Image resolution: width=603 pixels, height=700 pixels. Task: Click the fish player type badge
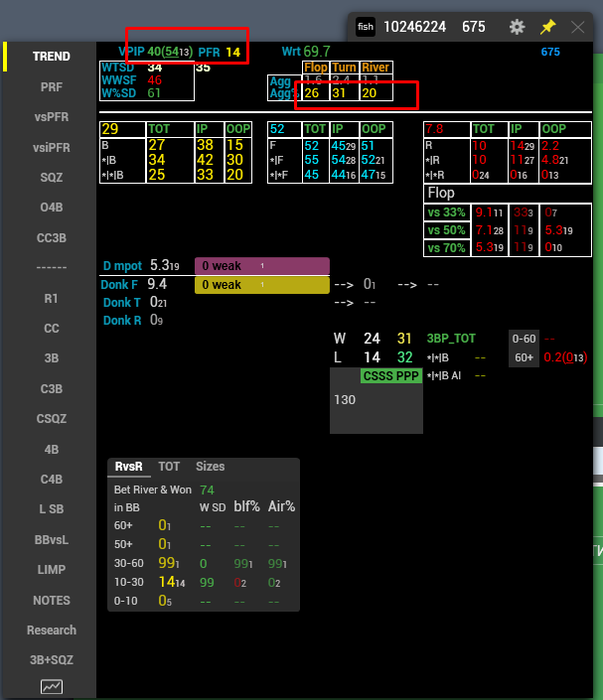tap(365, 27)
